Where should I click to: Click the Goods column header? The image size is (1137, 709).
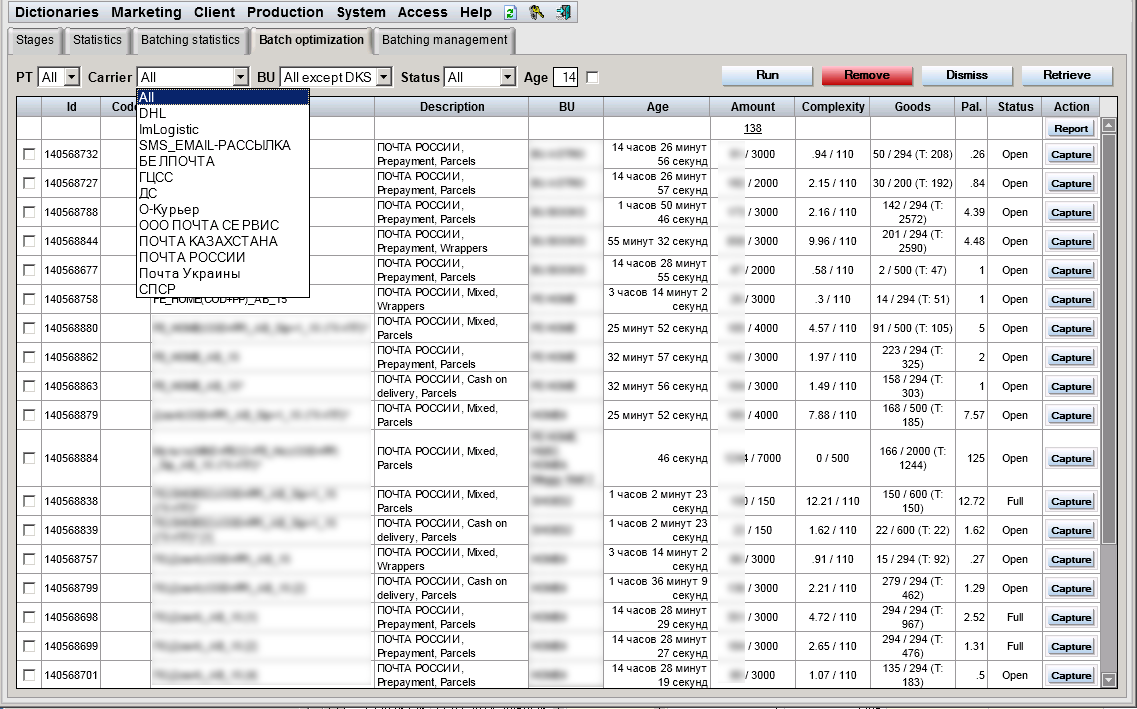point(912,107)
